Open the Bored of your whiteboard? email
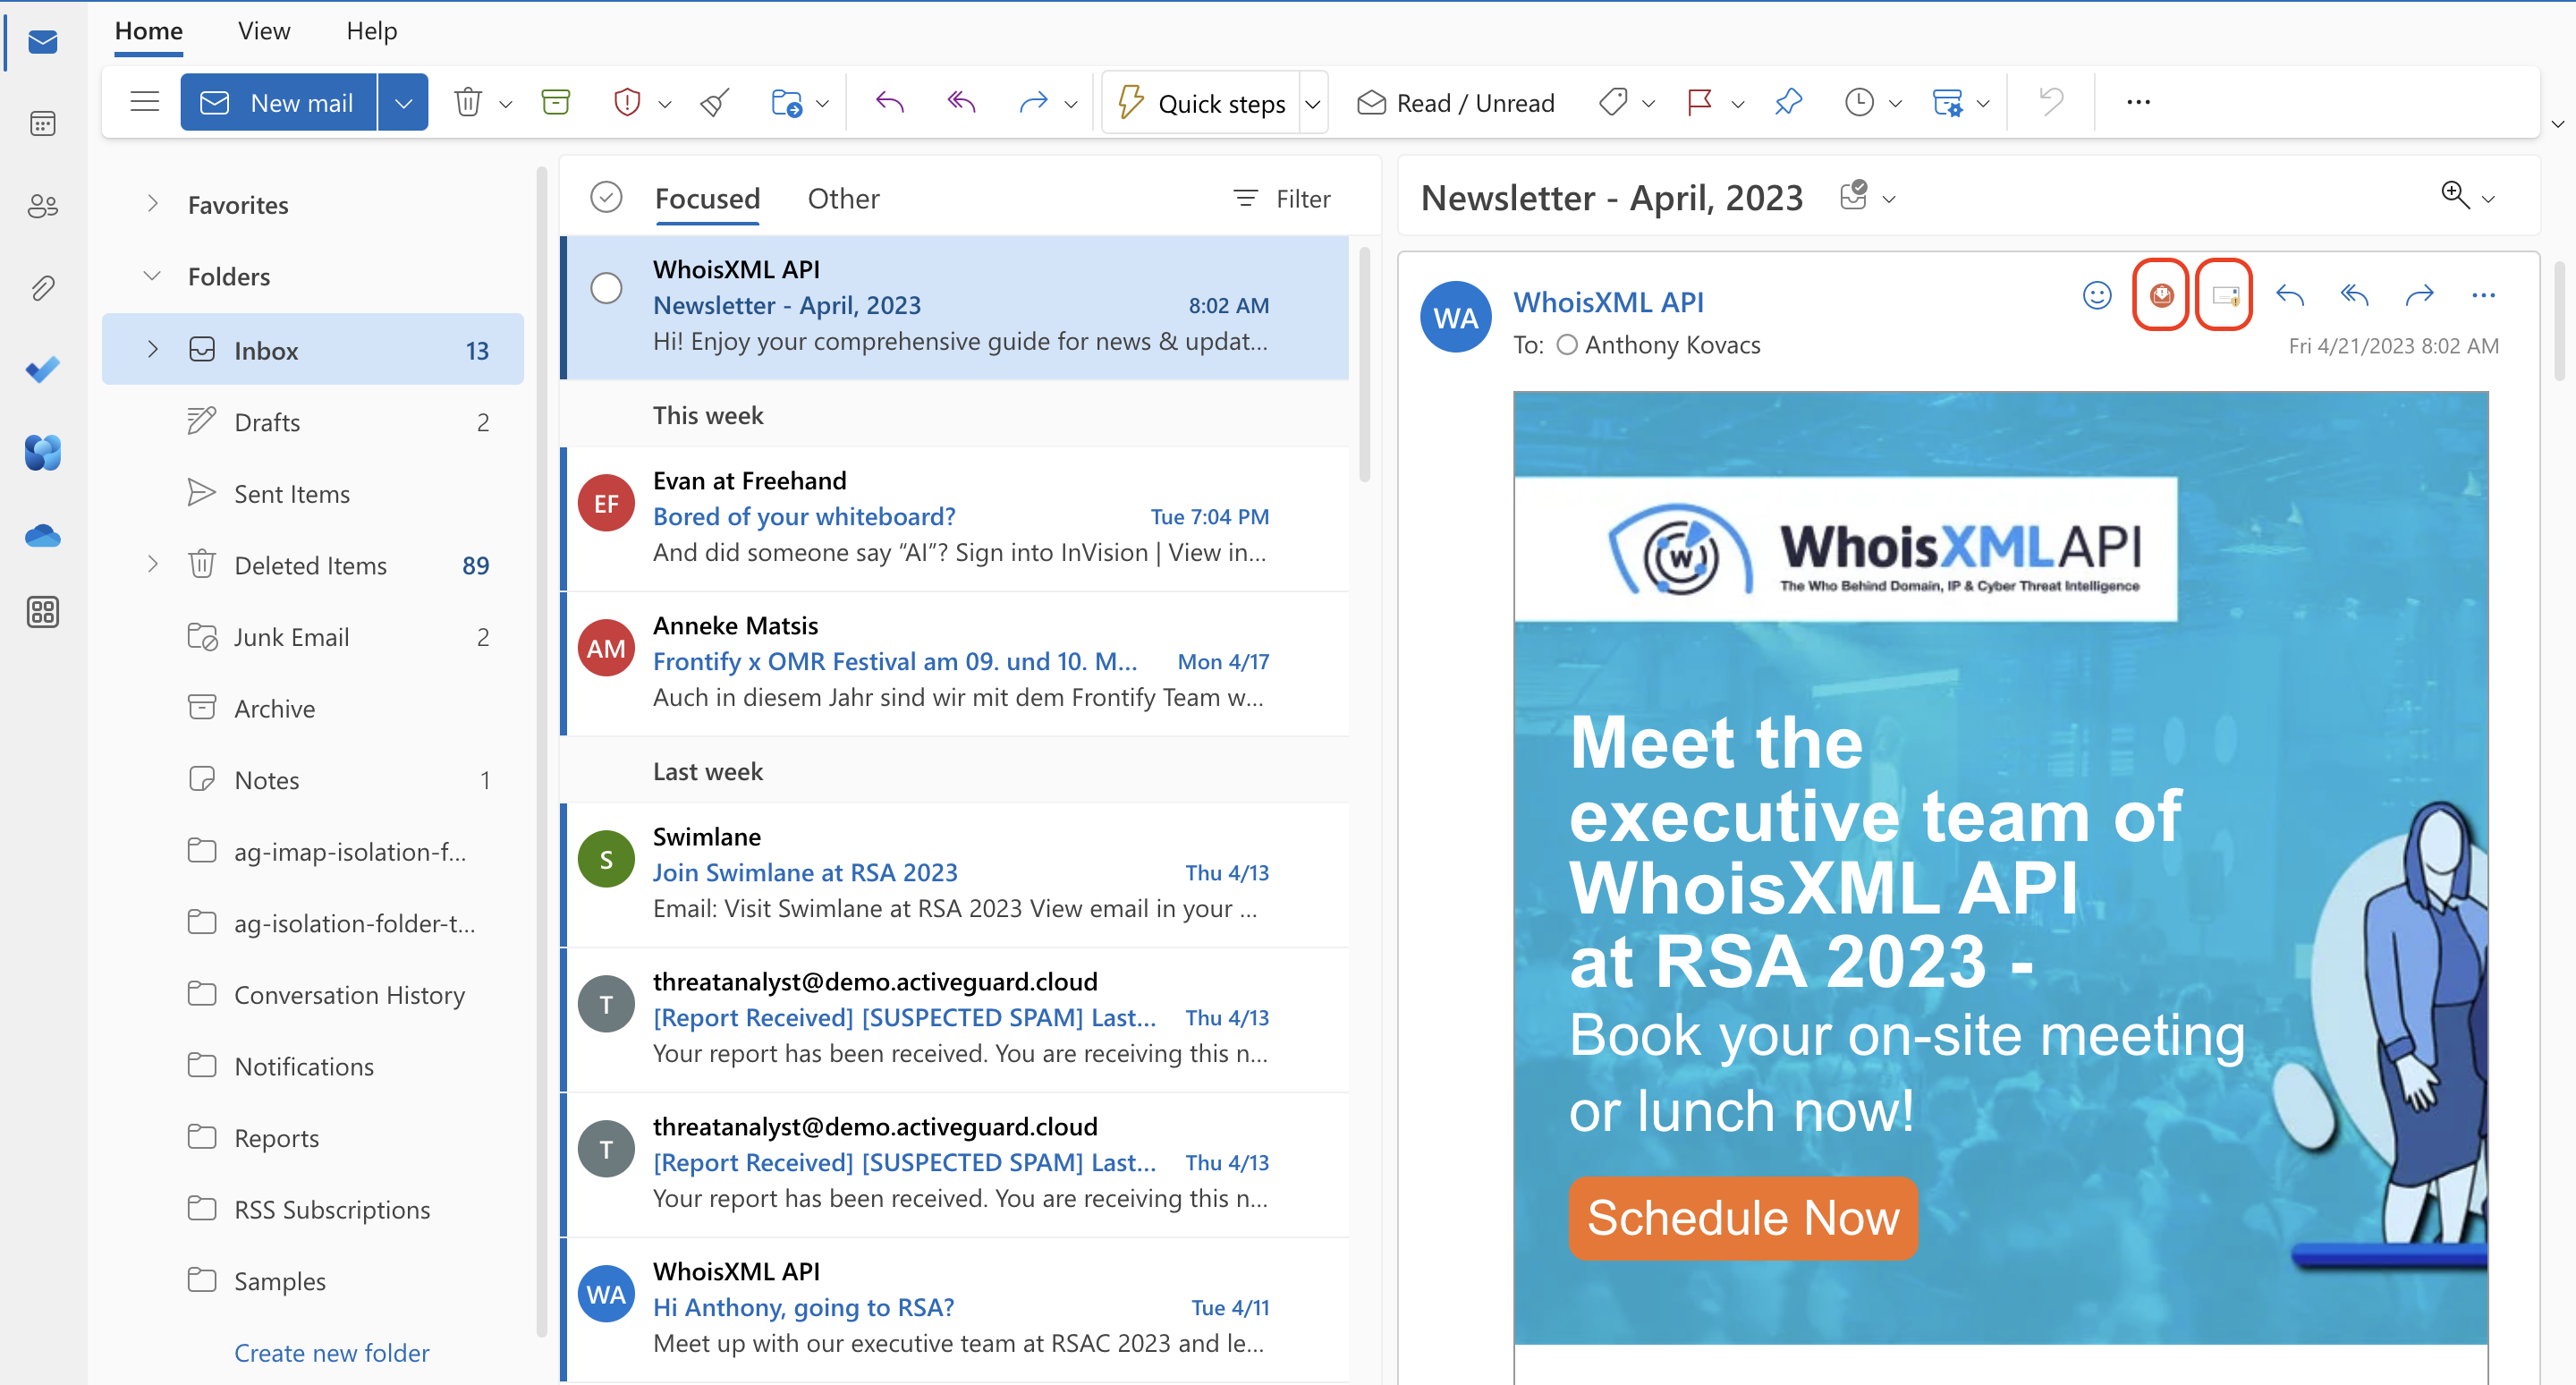This screenshot has height=1385, width=2576. tap(955, 518)
